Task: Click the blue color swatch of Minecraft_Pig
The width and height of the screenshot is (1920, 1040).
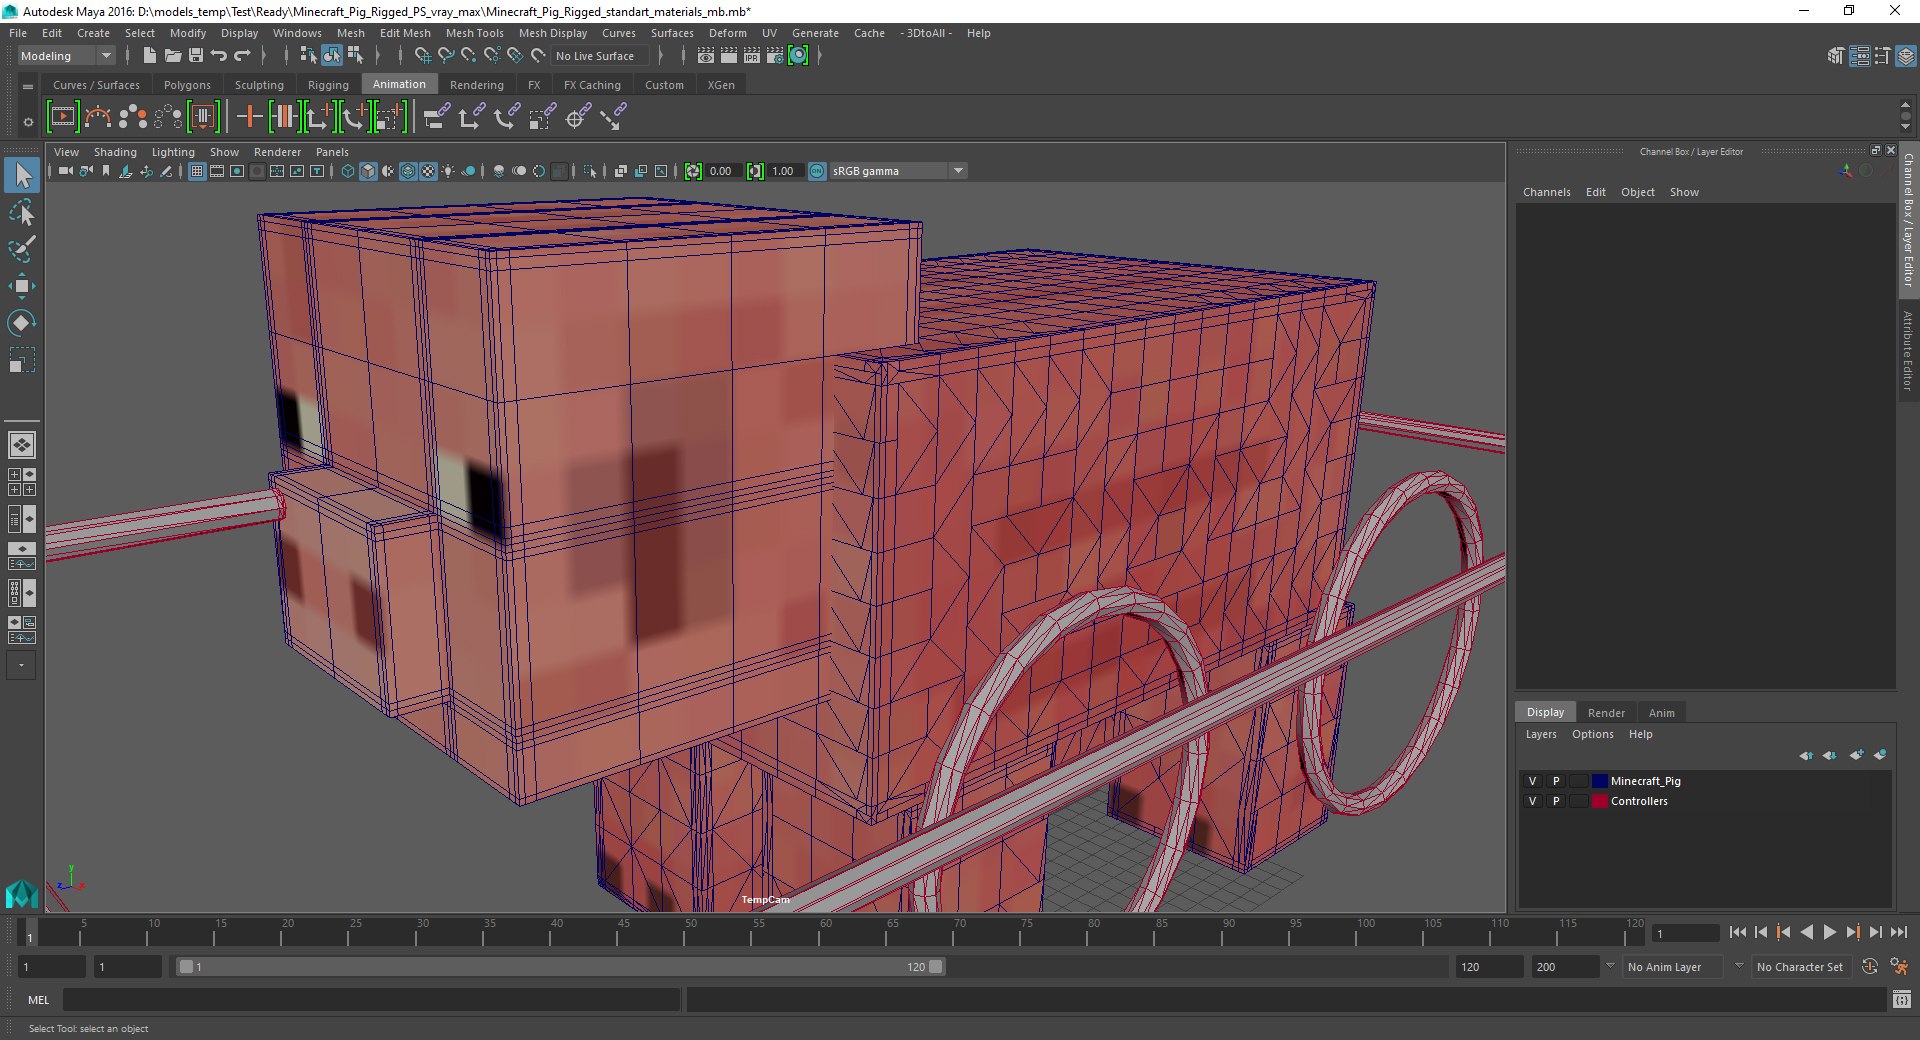Action: [1599, 781]
